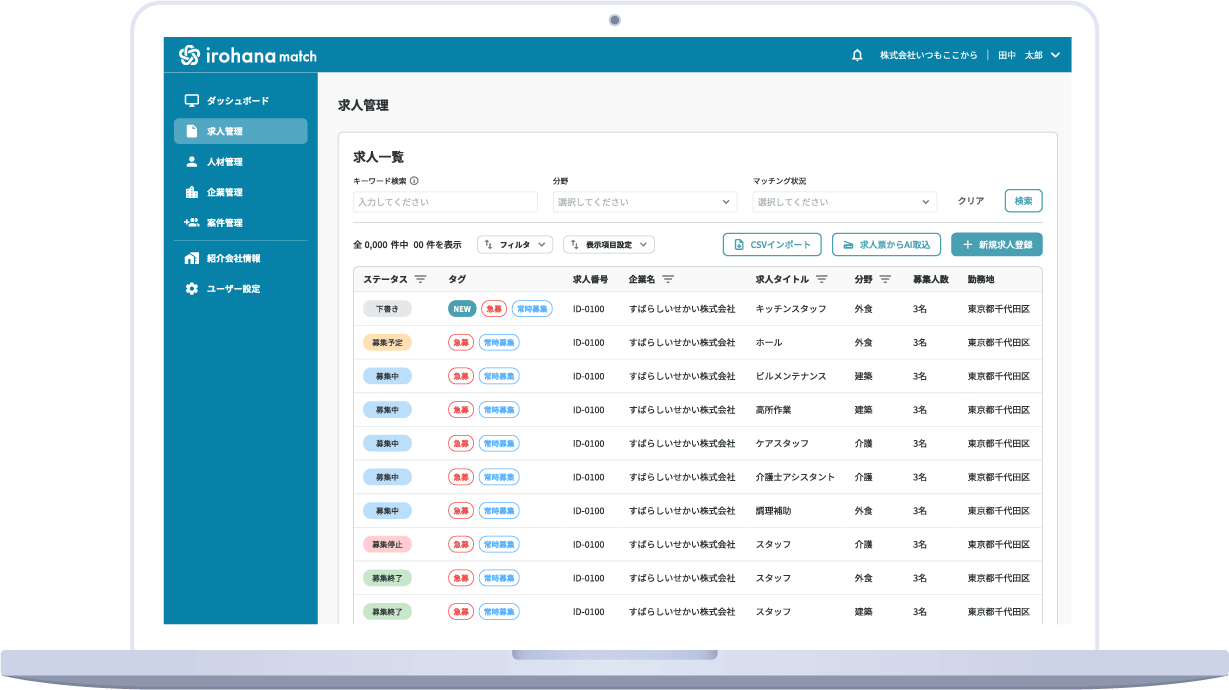
Task: Expand the マッチング状況 dropdown
Action: pyautogui.click(x=845, y=202)
